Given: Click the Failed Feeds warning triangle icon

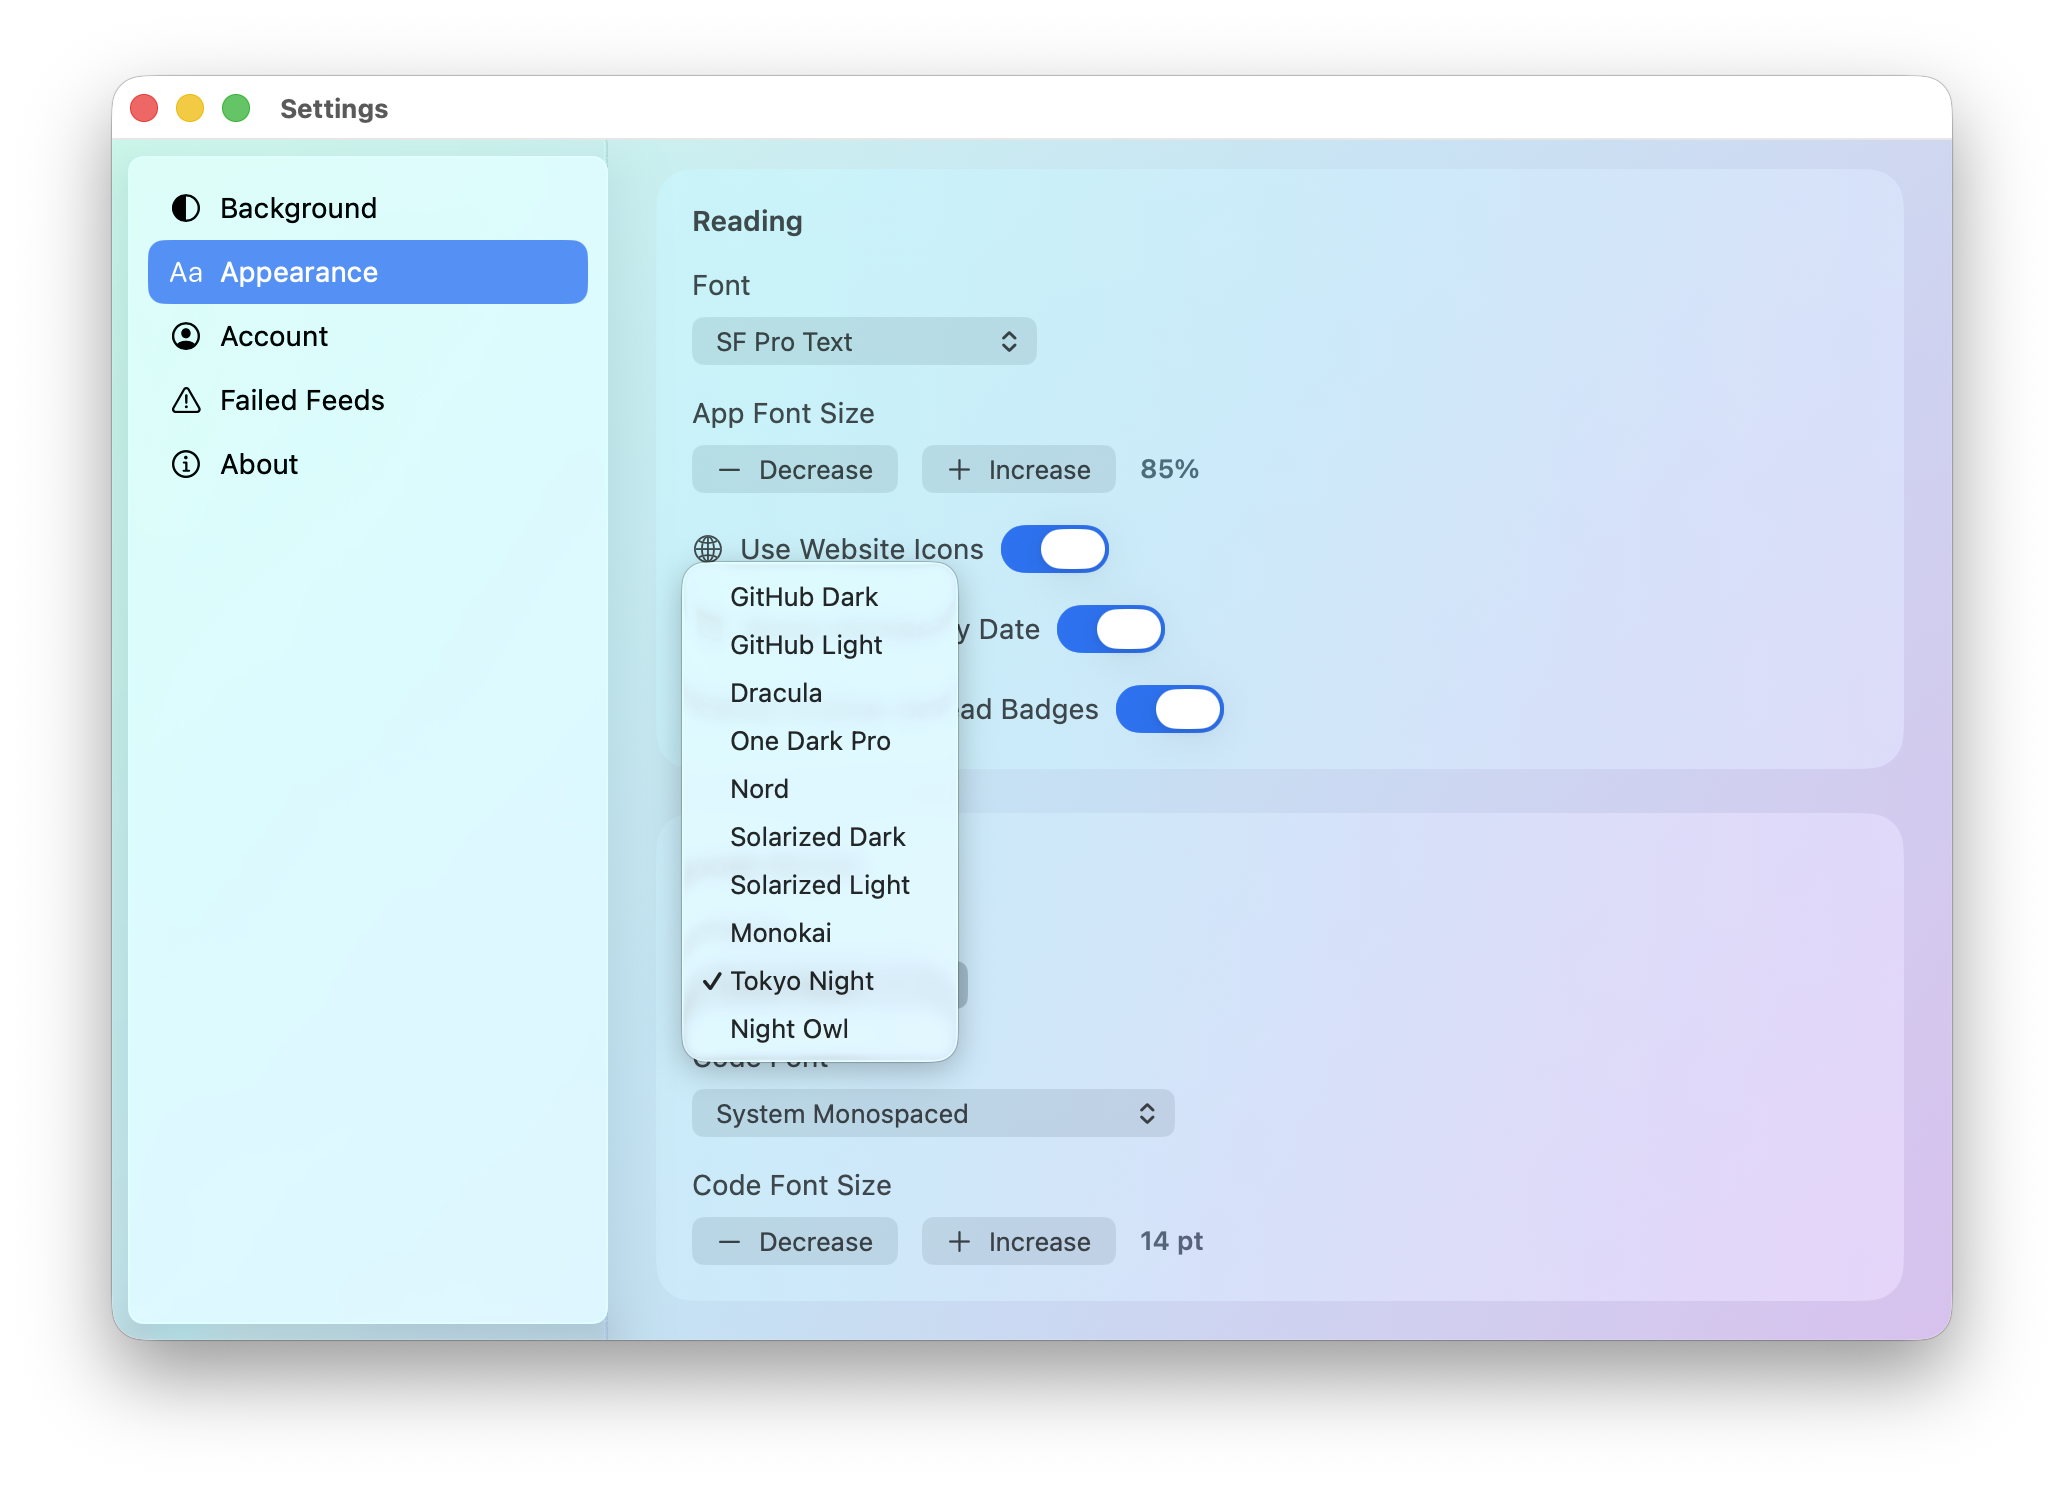Looking at the screenshot, I should pos(186,400).
